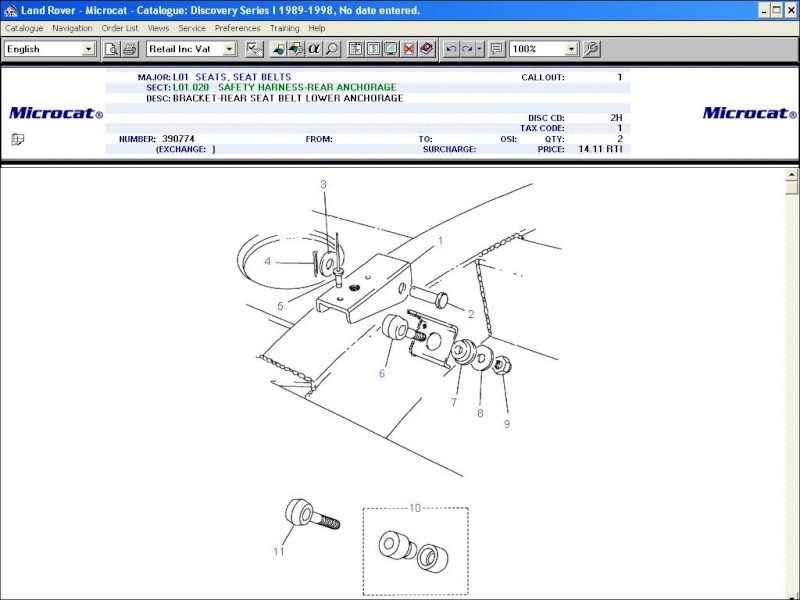Image resolution: width=800 pixels, height=600 pixels.
Task: Click the description BRACKET-REAR SEAT BELT LOWER ANCHORAGE
Action: click(x=288, y=98)
